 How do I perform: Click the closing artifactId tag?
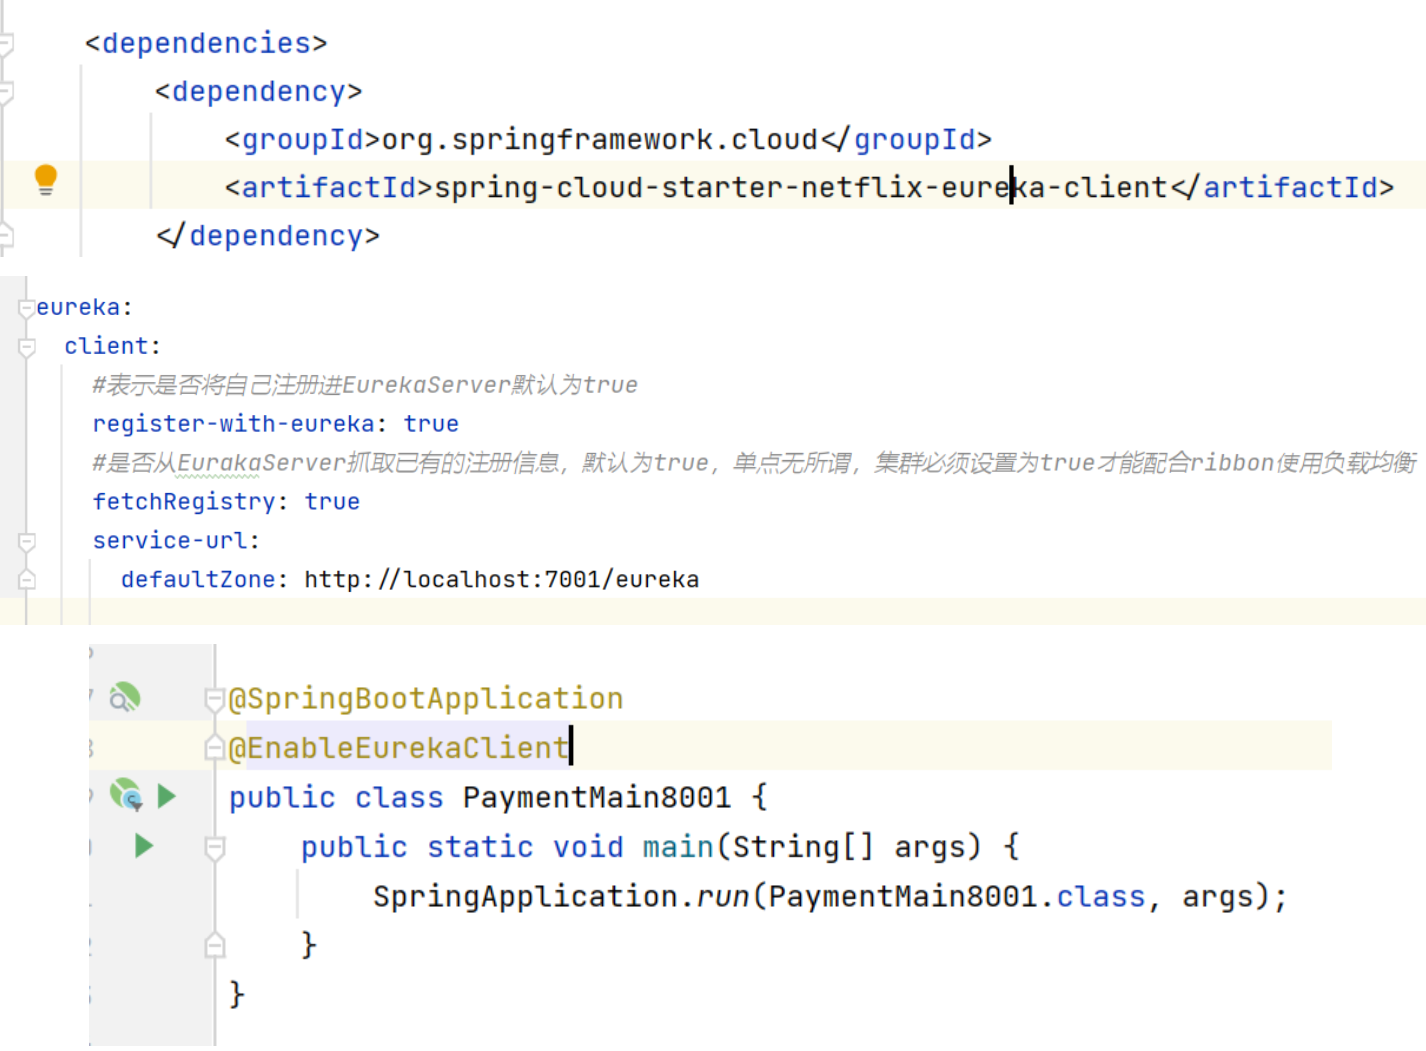(x=1282, y=187)
